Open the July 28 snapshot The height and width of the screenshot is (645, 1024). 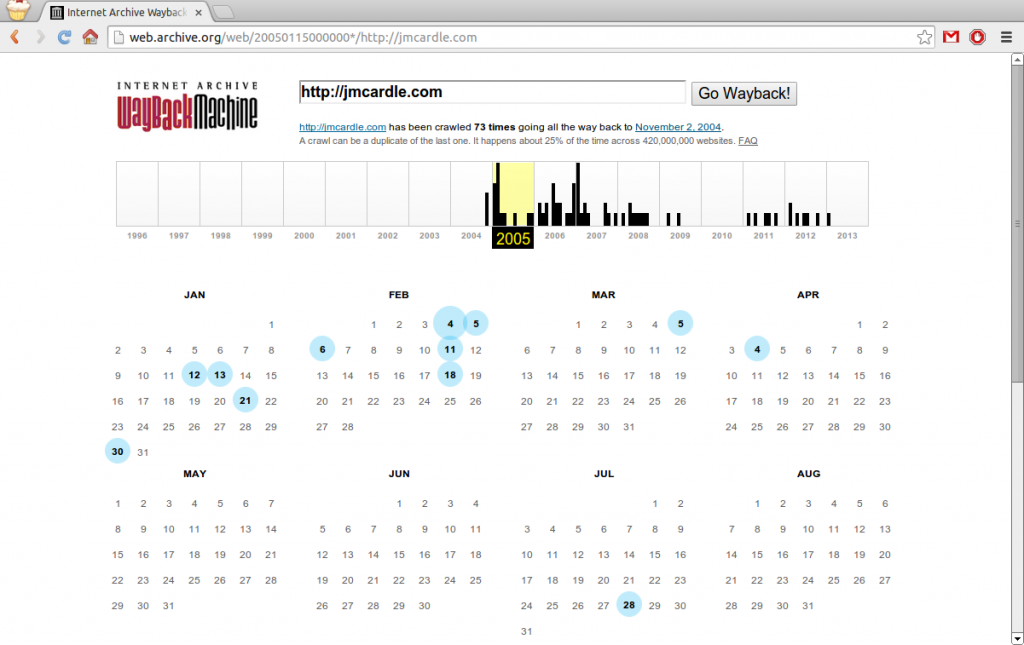click(629, 605)
